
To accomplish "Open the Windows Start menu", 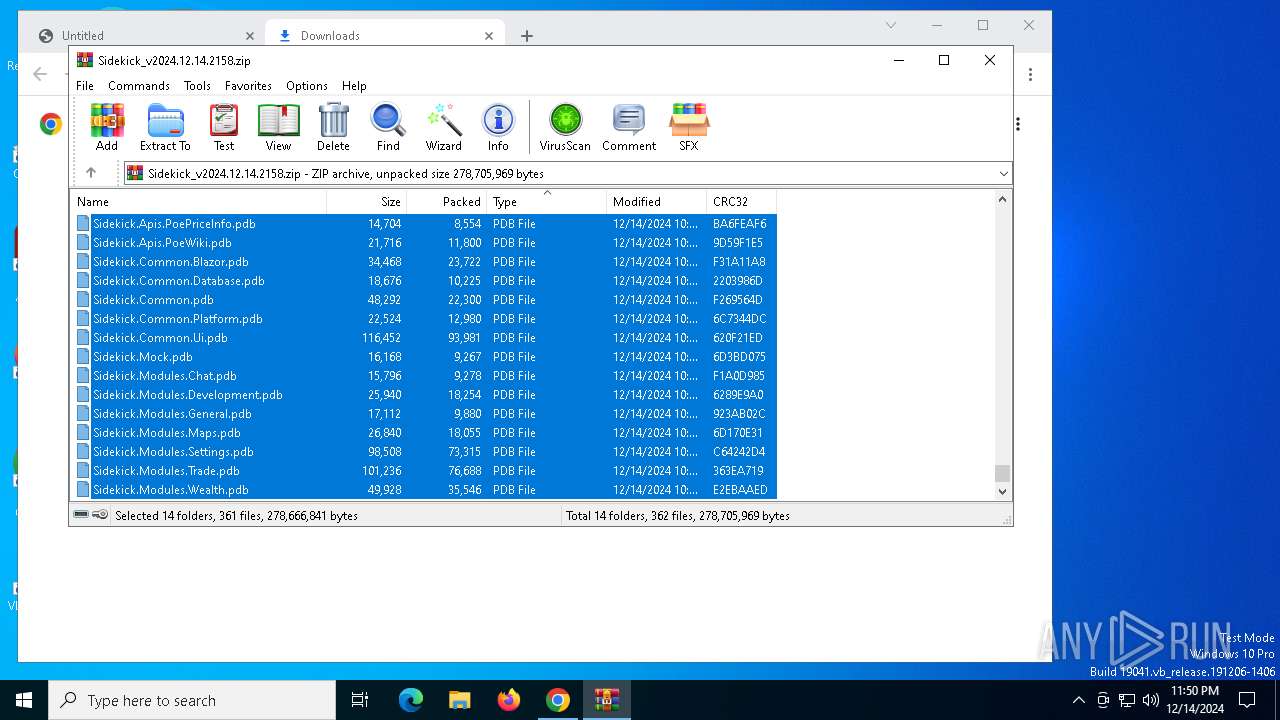I will 24,700.
